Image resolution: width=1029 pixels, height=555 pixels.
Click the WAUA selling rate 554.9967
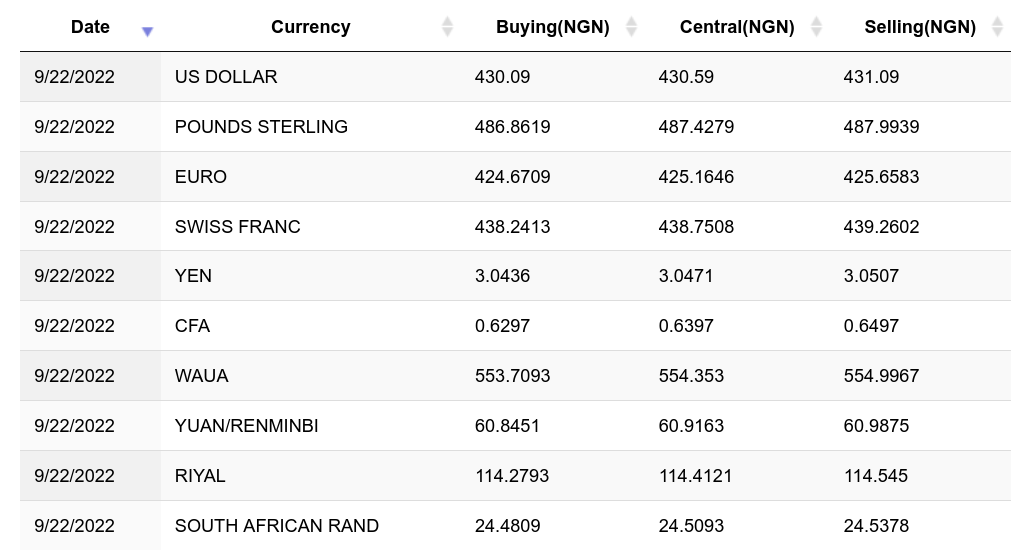click(x=881, y=376)
